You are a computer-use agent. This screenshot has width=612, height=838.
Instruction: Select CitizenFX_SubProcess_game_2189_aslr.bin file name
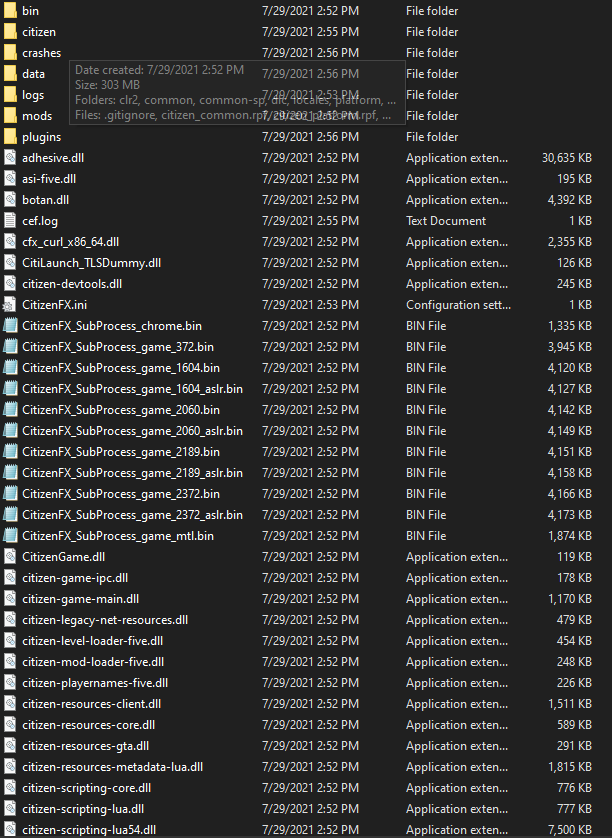133,473
